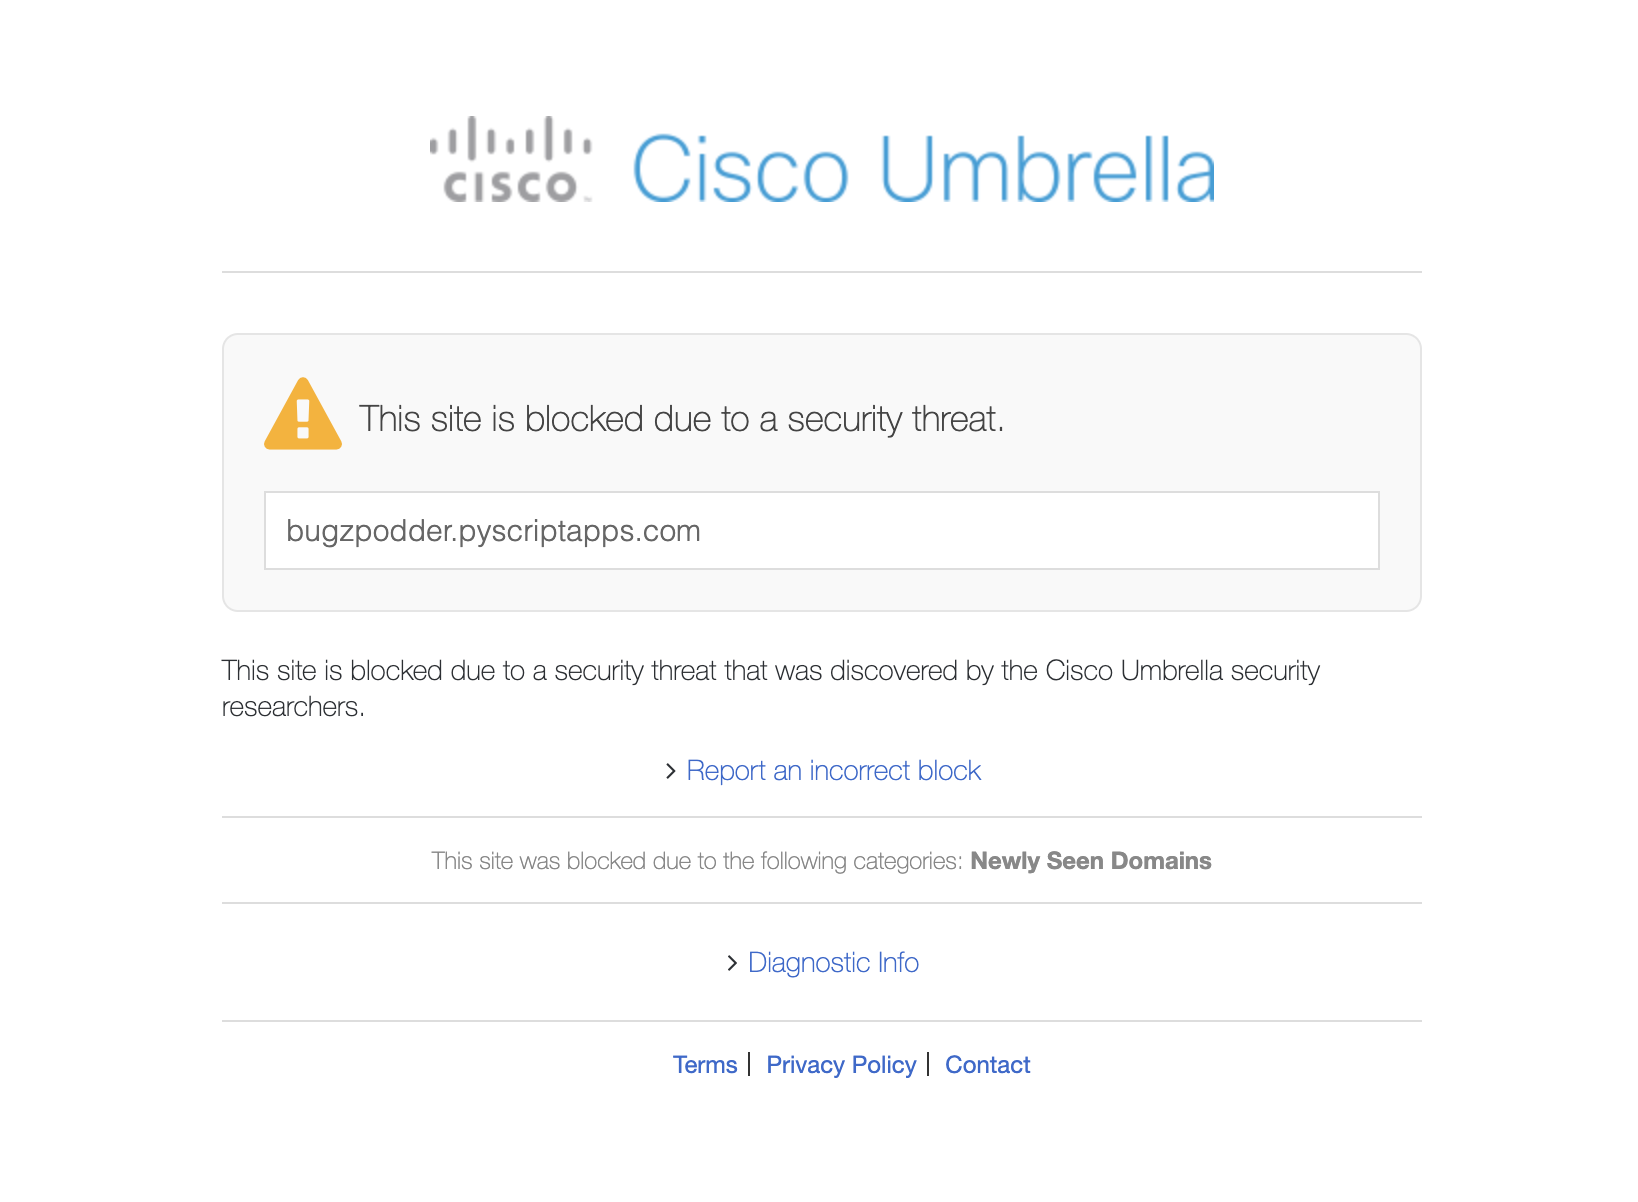The height and width of the screenshot is (1202, 1638).
Task: Click the blocked-site security threat heading
Action: pyautogui.click(x=681, y=419)
